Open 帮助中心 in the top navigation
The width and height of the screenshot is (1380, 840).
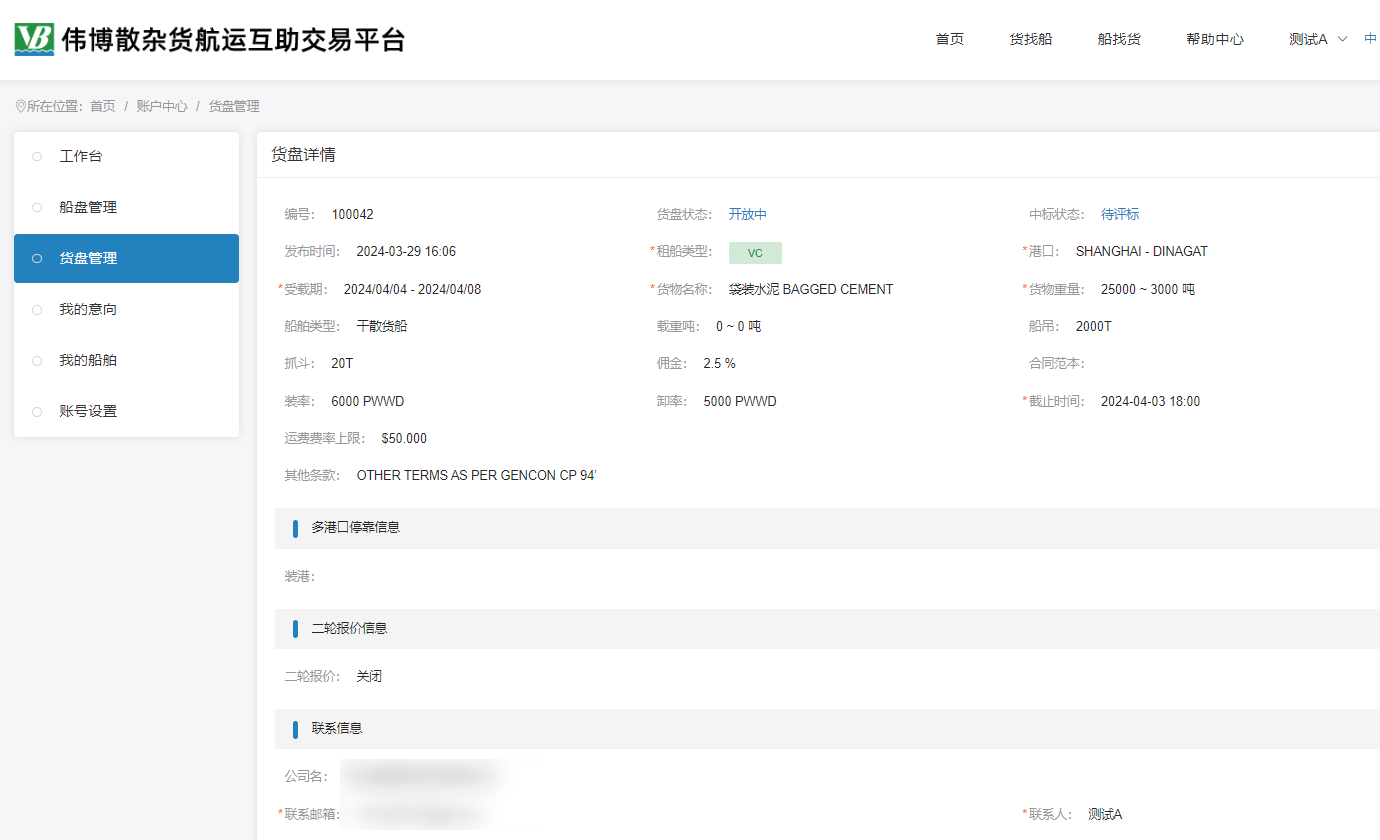pos(1215,39)
